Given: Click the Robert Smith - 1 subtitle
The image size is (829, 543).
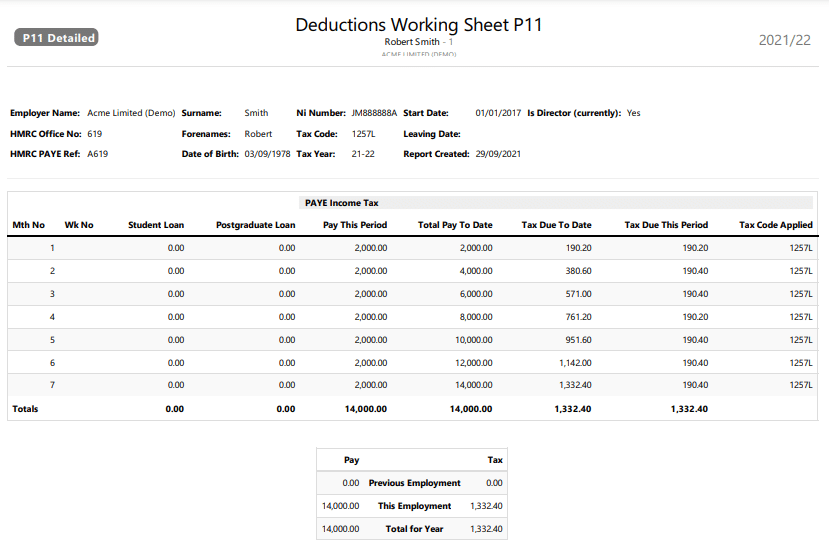Looking at the screenshot, I should (x=418, y=42).
